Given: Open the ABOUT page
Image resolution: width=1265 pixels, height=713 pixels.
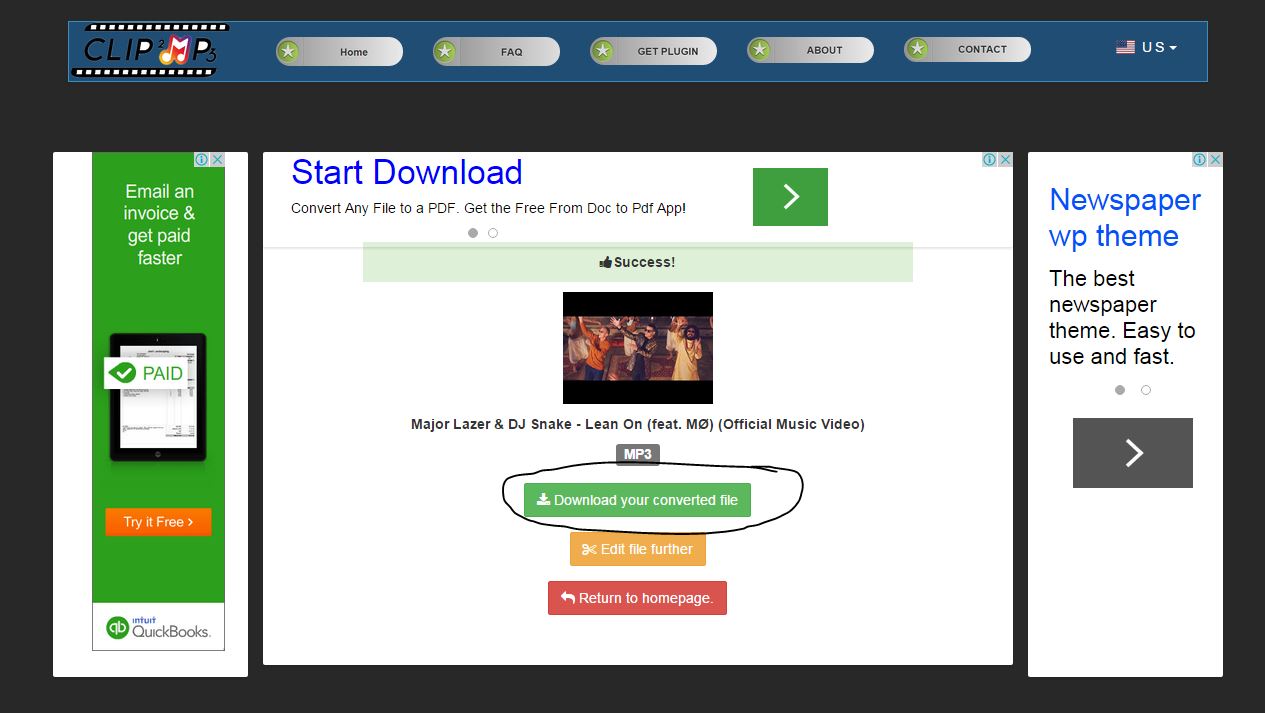Looking at the screenshot, I should tap(811, 49).
